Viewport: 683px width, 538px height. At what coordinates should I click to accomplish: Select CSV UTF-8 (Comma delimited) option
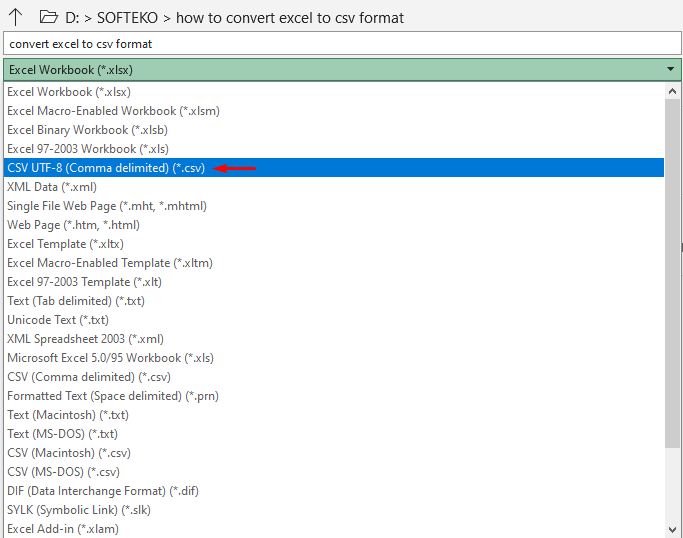click(x=106, y=168)
